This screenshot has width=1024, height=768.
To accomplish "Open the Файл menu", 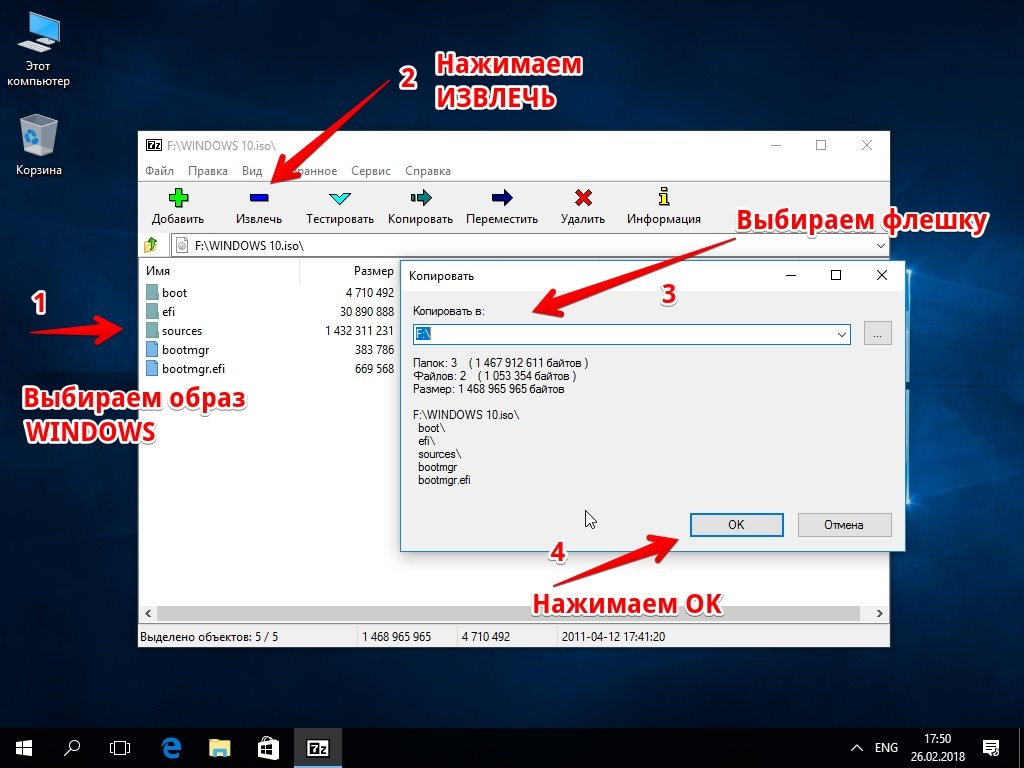I will [159, 171].
